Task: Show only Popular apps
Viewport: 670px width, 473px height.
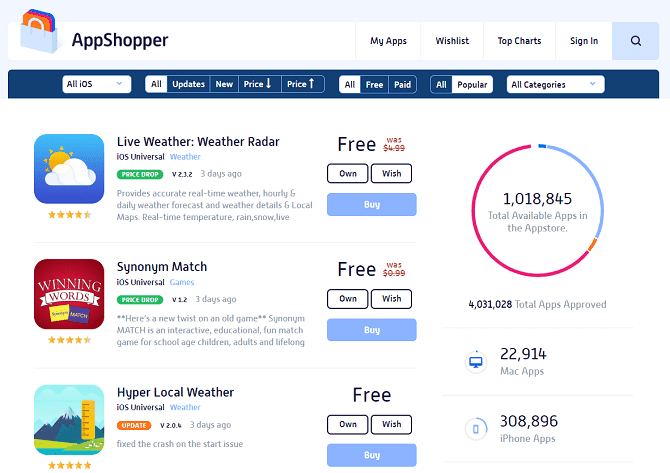Action: pyautogui.click(x=472, y=84)
